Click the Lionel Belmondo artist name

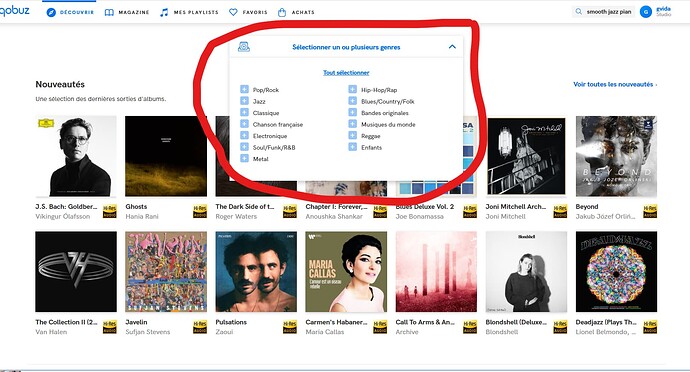(606, 331)
